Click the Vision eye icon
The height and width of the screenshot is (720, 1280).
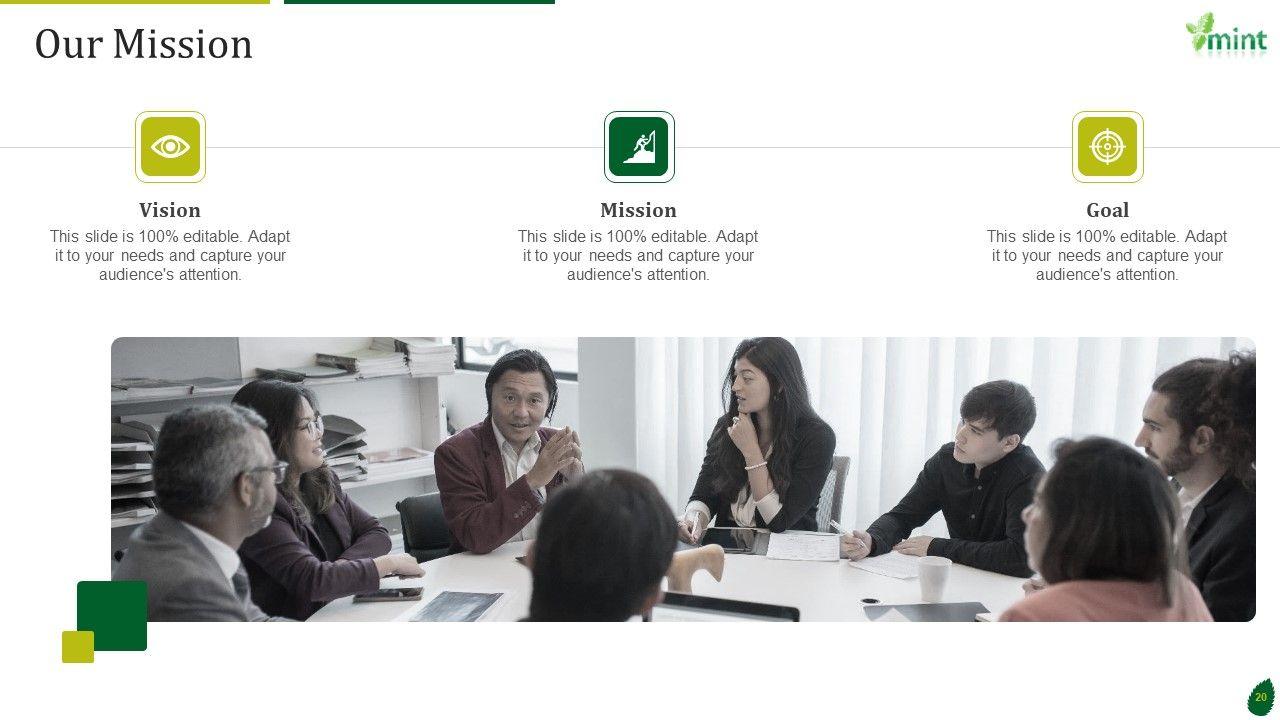170,147
